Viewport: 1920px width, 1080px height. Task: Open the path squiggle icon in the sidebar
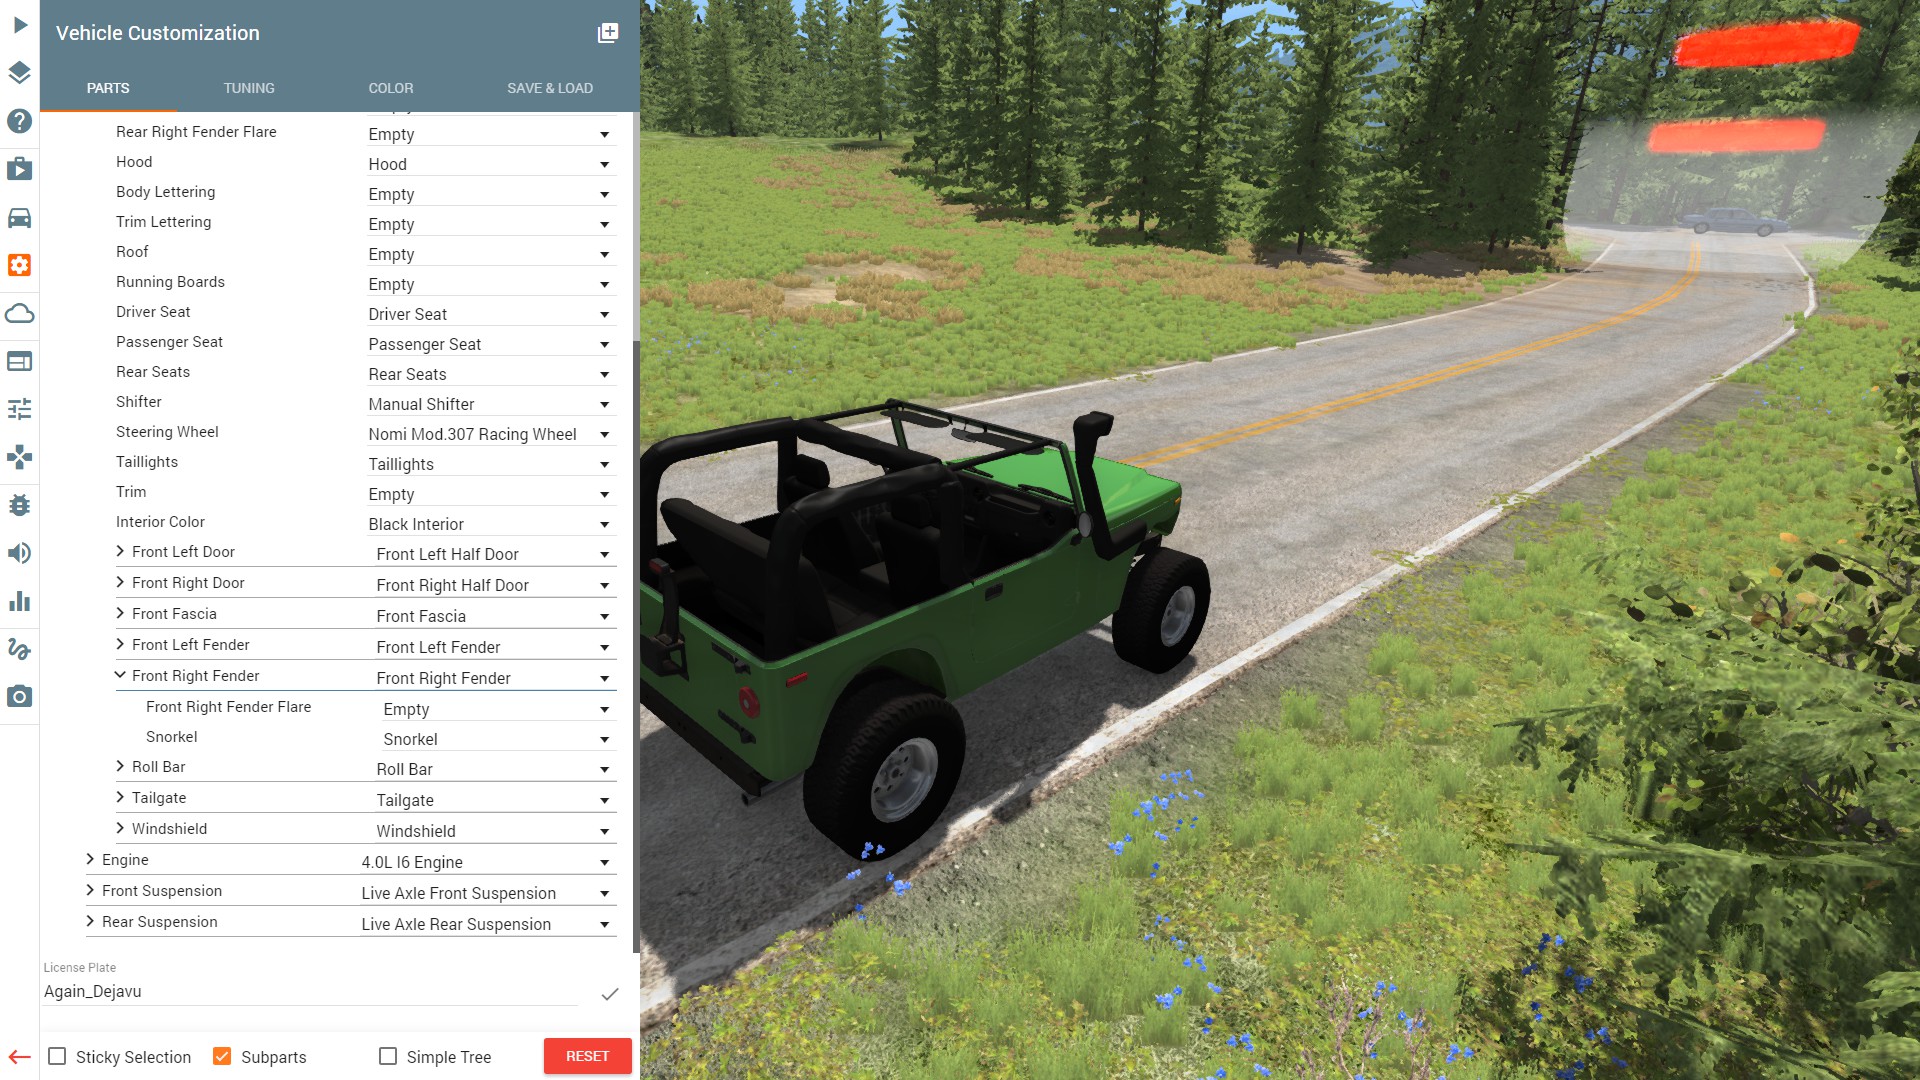click(x=20, y=649)
